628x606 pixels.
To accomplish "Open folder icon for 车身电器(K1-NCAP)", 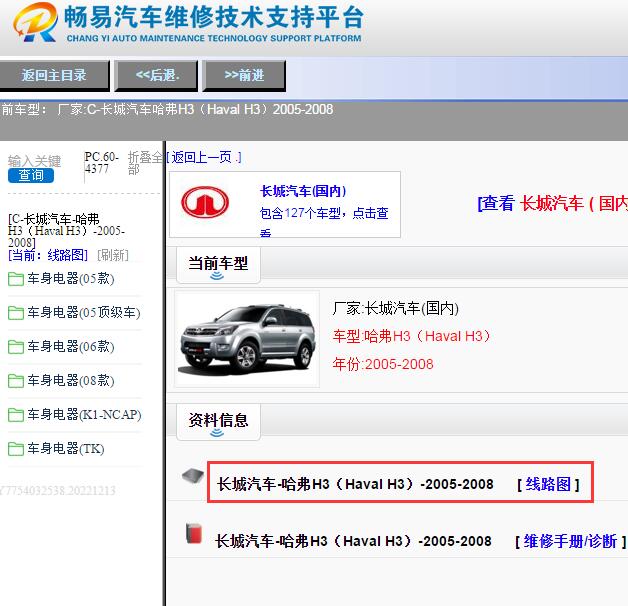I will 16,415.
